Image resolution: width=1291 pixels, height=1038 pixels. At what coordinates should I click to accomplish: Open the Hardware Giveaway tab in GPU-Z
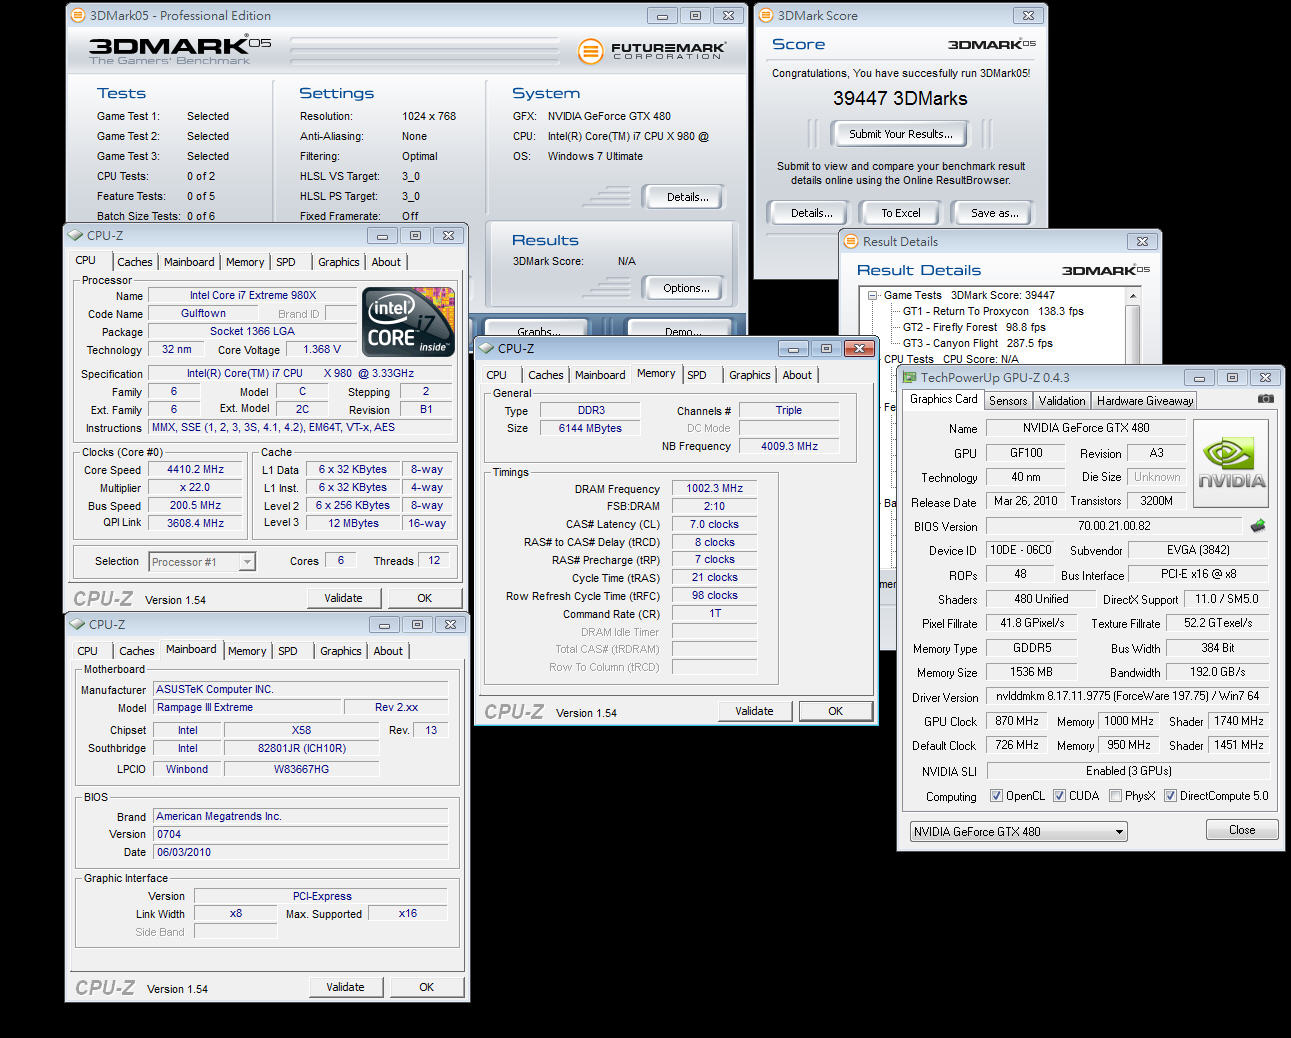pyautogui.click(x=1145, y=401)
